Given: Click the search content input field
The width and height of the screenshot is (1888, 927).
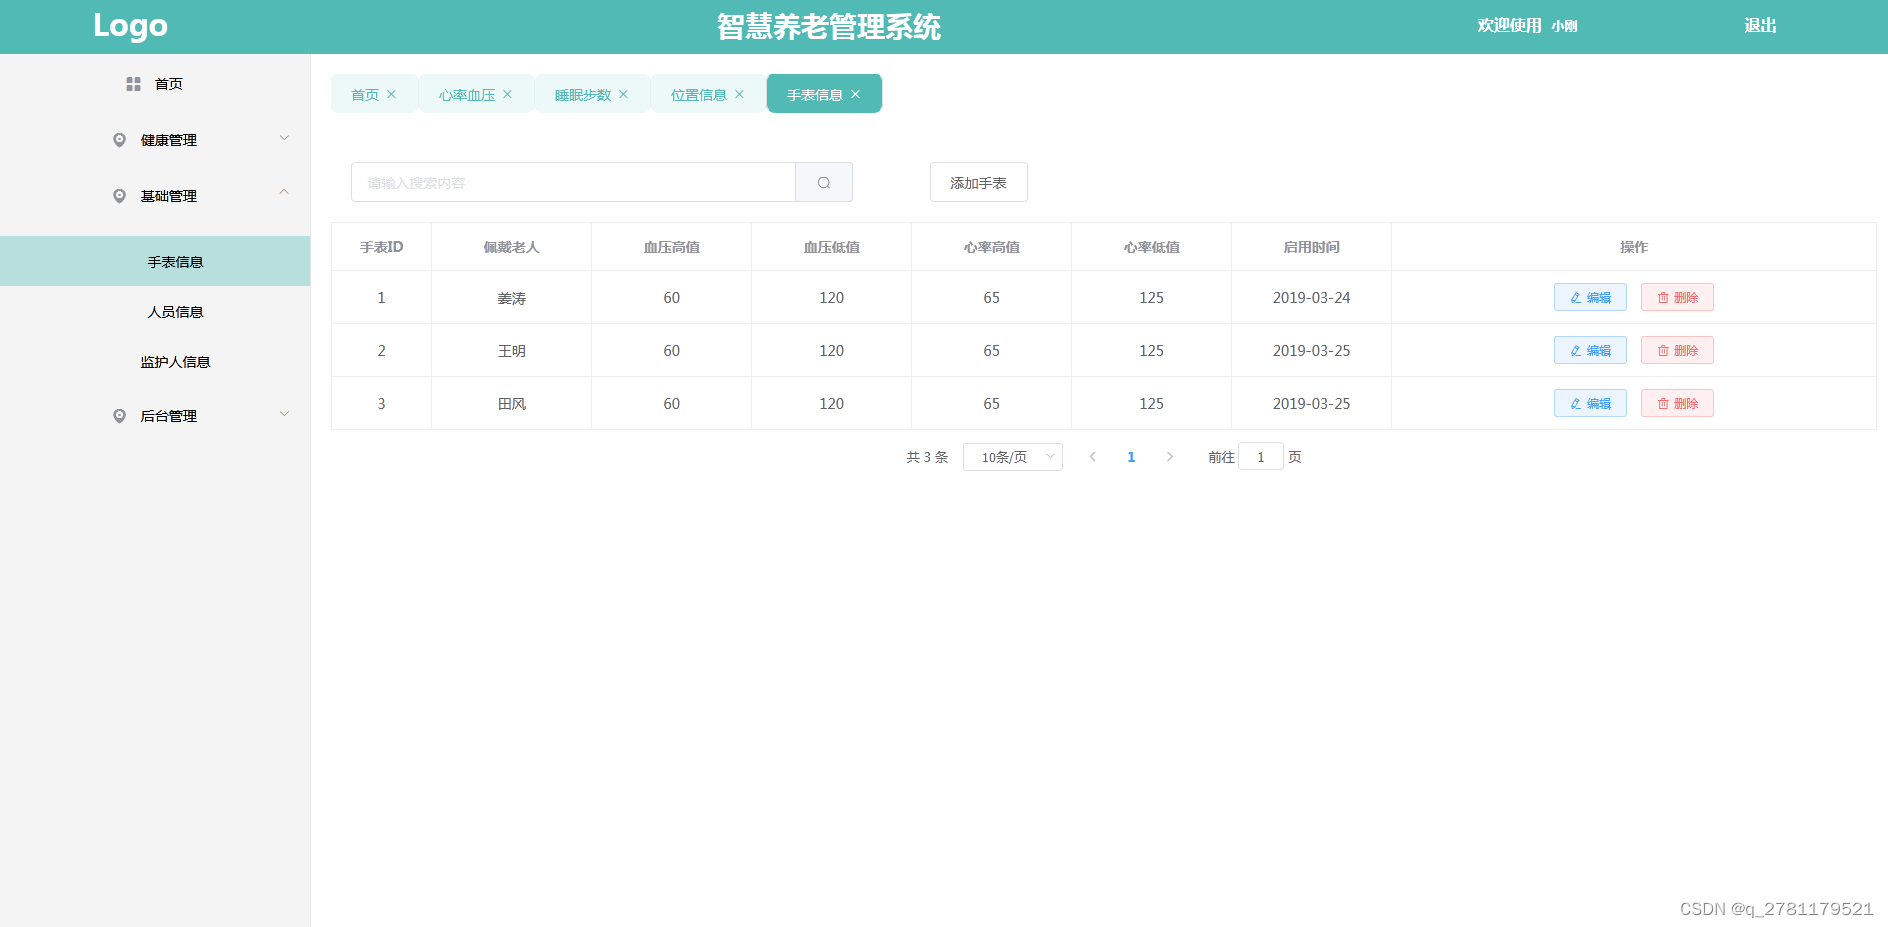Looking at the screenshot, I should [573, 182].
